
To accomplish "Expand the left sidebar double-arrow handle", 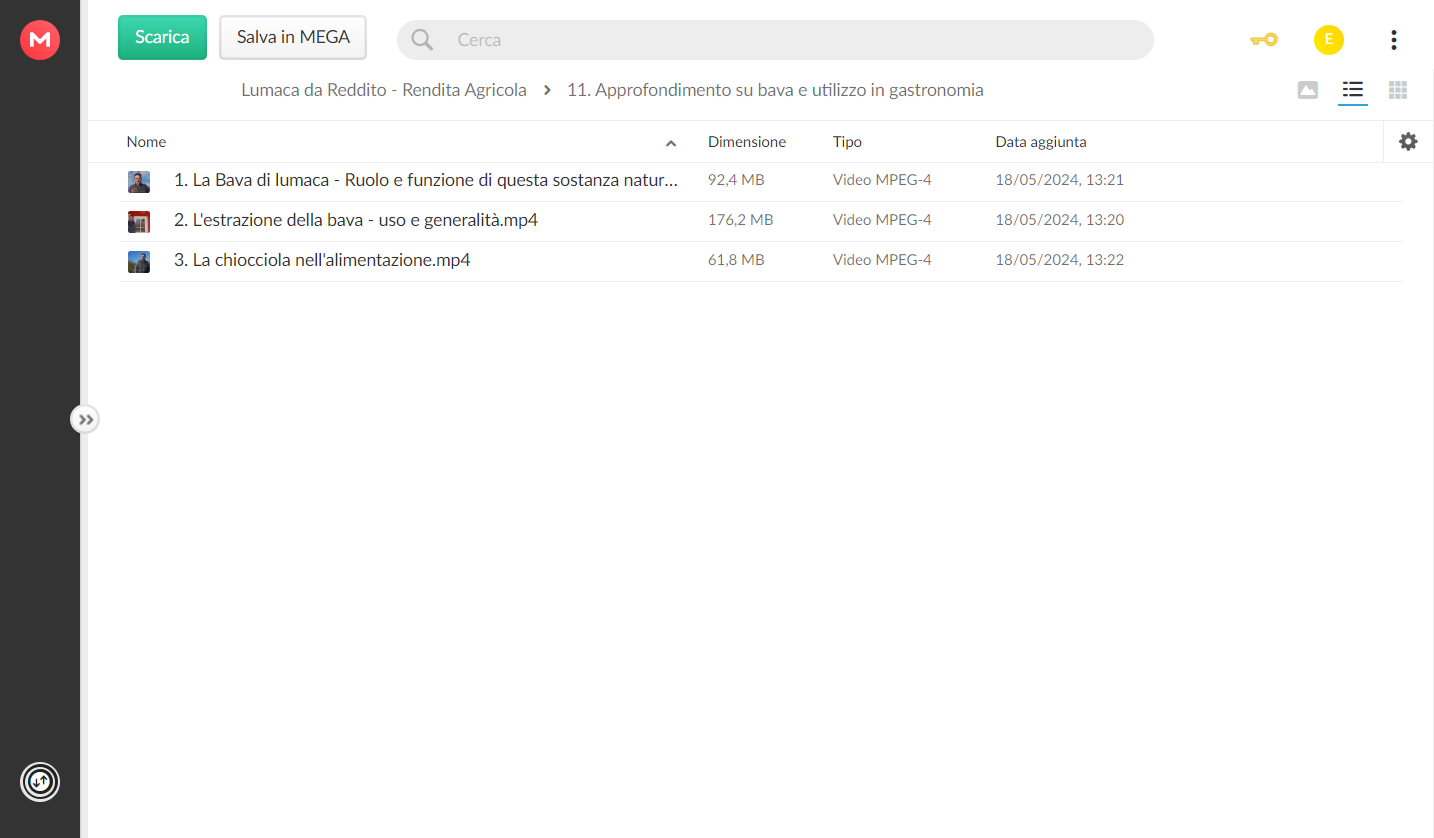I will (x=85, y=419).
